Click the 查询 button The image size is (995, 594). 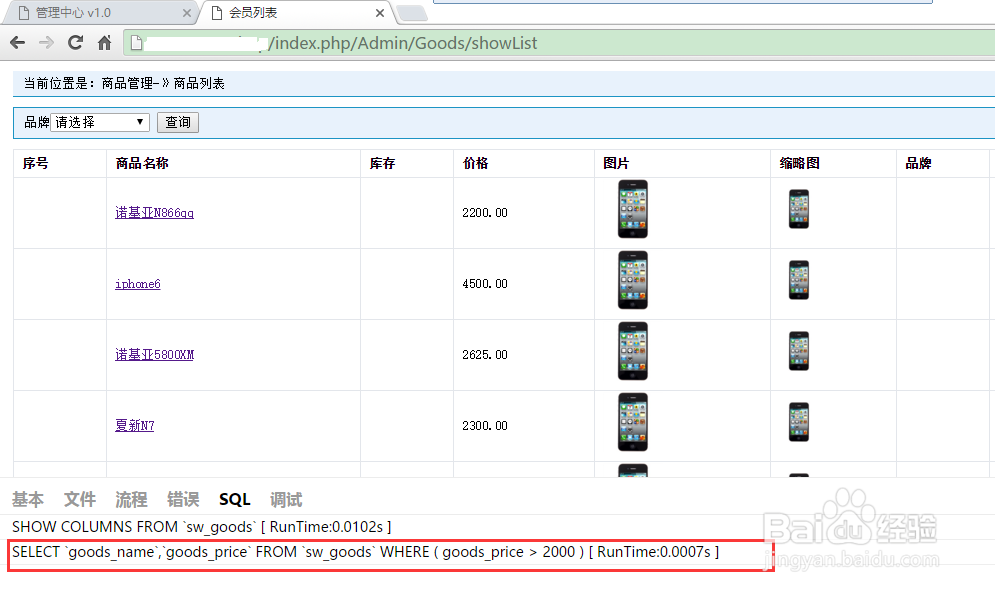(178, 122)
